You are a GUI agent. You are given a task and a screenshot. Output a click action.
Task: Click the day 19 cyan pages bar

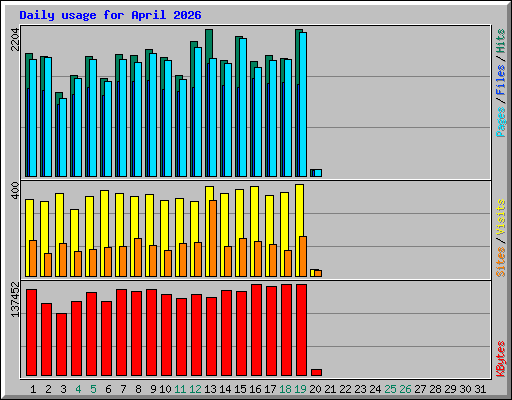click(303, 104)
